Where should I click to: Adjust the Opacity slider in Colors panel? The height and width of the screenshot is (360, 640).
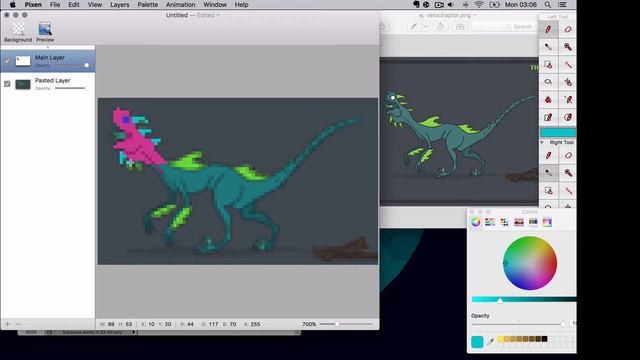(519, 324)
